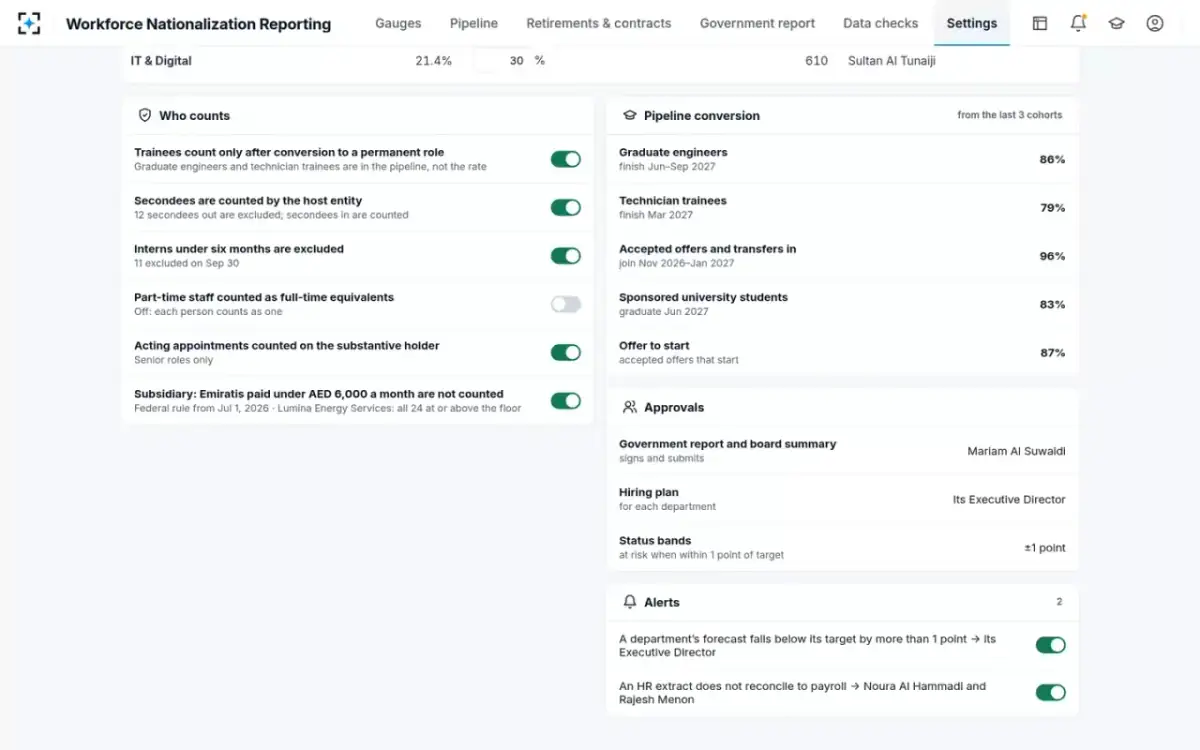Click the Status bands label
Viewport: 1200px width, 750px height.
pos(655,541)
